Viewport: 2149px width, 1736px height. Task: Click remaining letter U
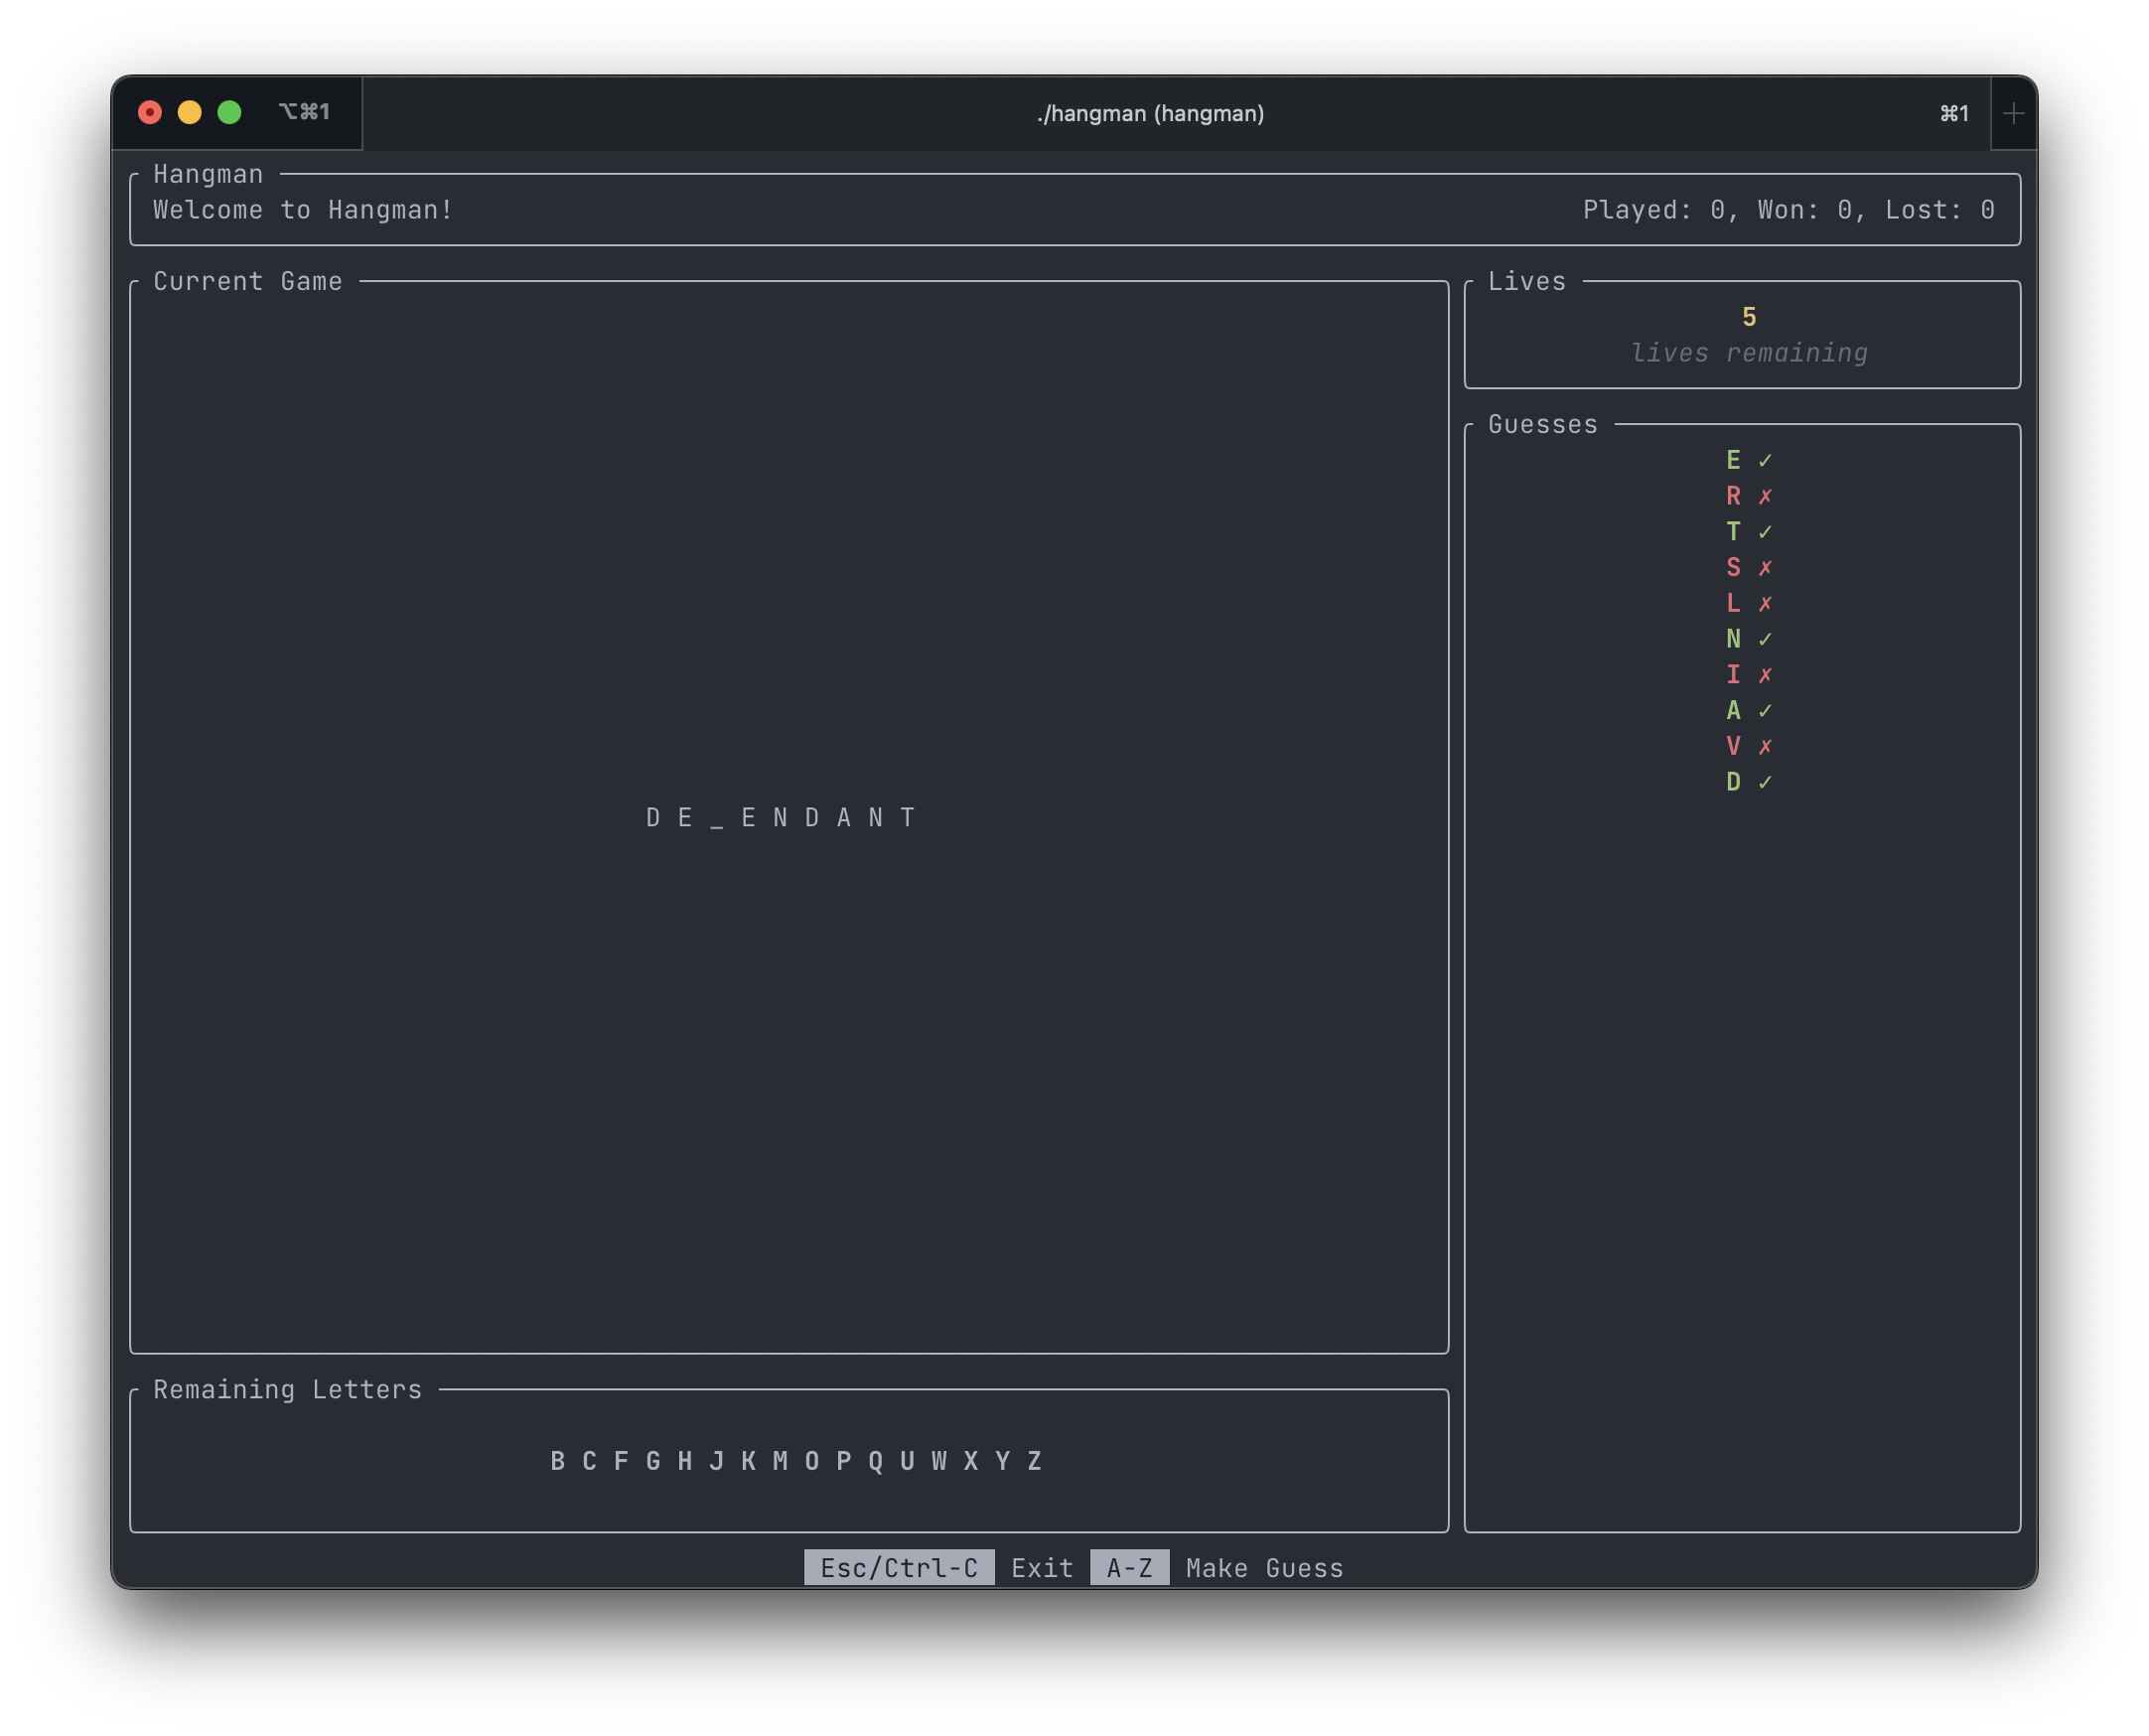(908, 1461)
